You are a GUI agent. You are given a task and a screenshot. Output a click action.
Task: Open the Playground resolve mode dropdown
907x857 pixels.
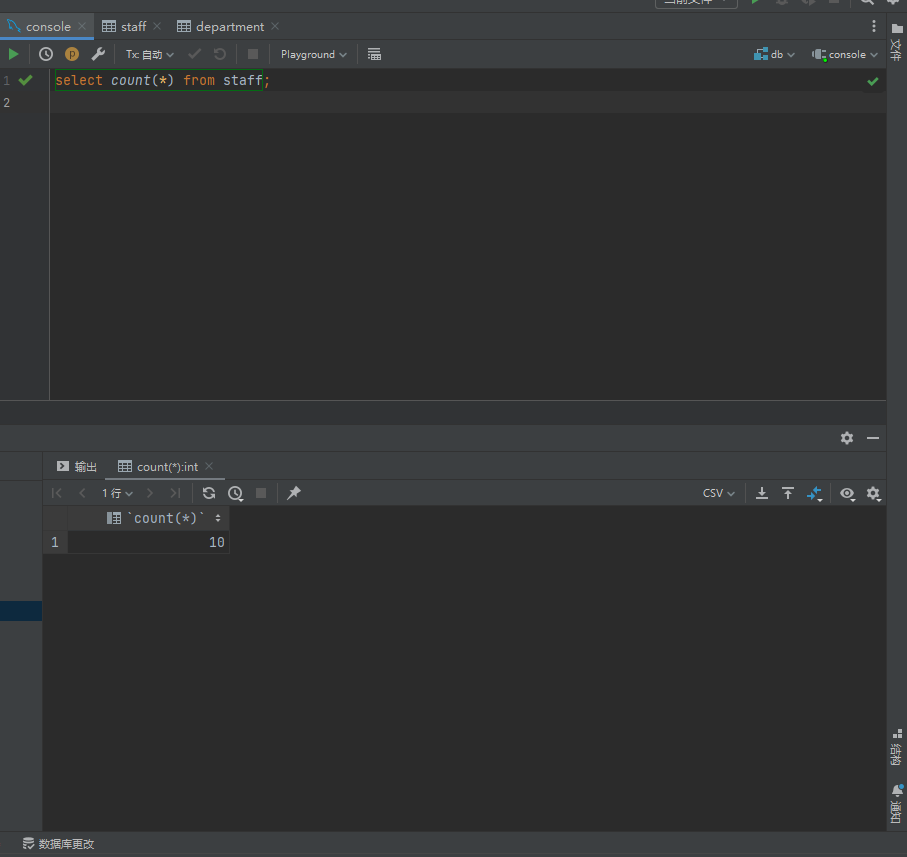tap(314, 54)
